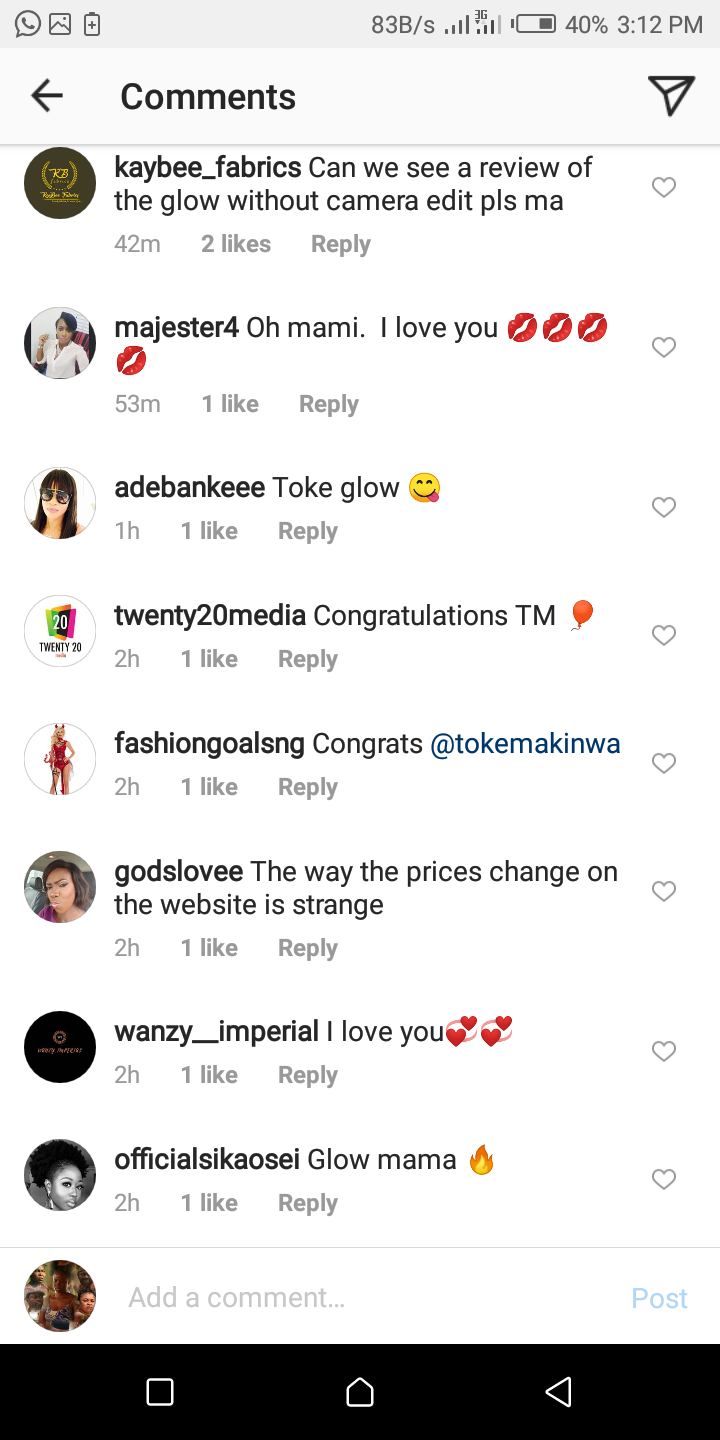Reply to kaybee_fabrics comment
The height and width of the screenshot is (1440, 720).
point(340,244)
